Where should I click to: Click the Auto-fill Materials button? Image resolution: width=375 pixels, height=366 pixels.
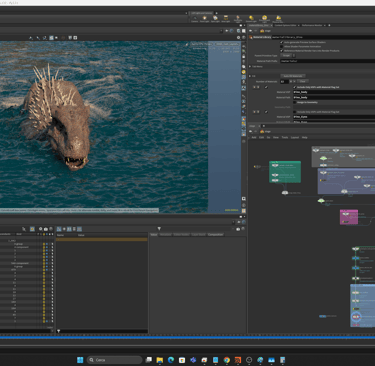coord(293,76)
